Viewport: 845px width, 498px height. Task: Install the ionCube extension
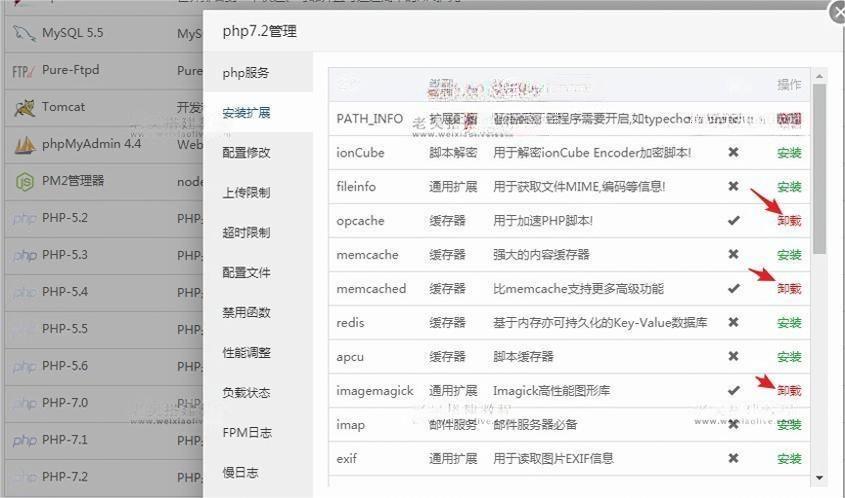[789, 153]
